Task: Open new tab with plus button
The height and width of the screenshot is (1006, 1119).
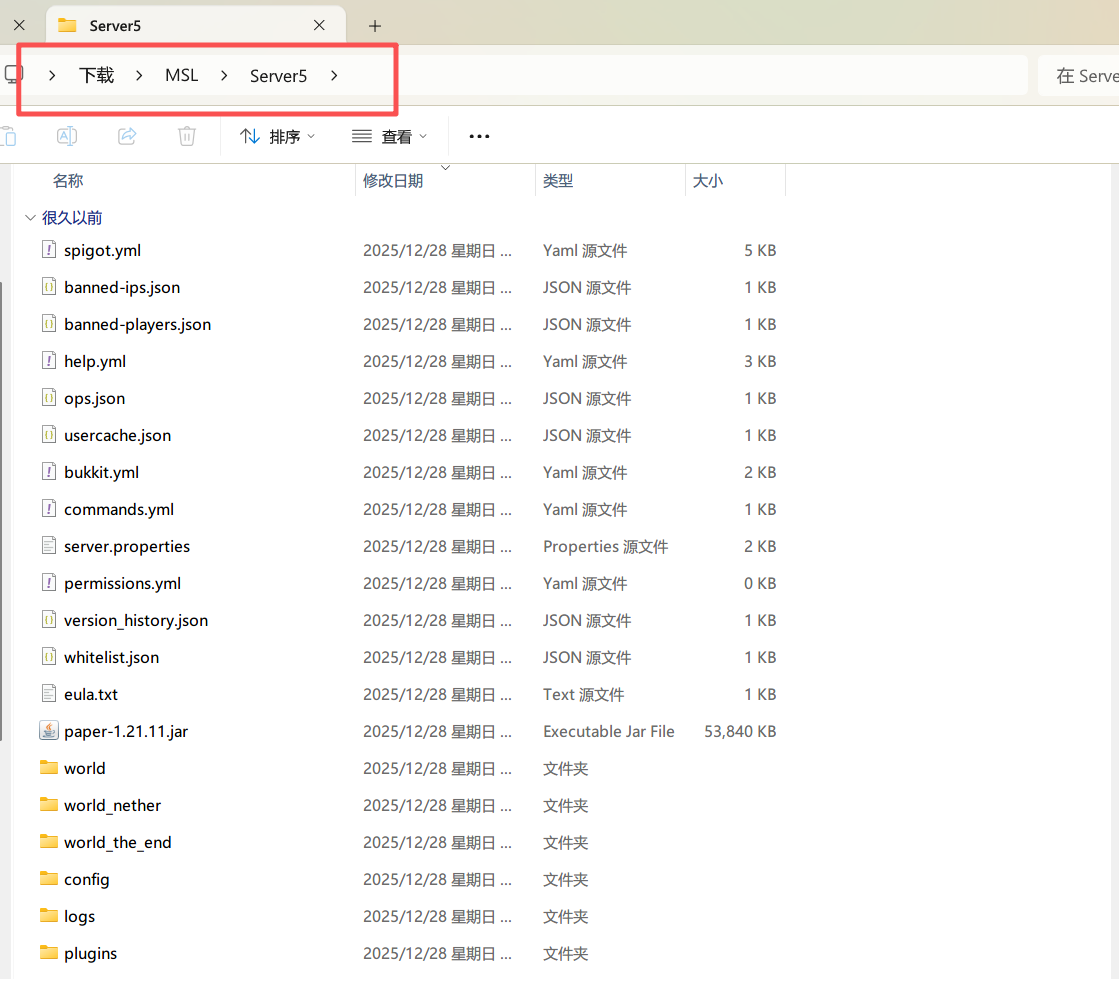Action: point(375,26)
